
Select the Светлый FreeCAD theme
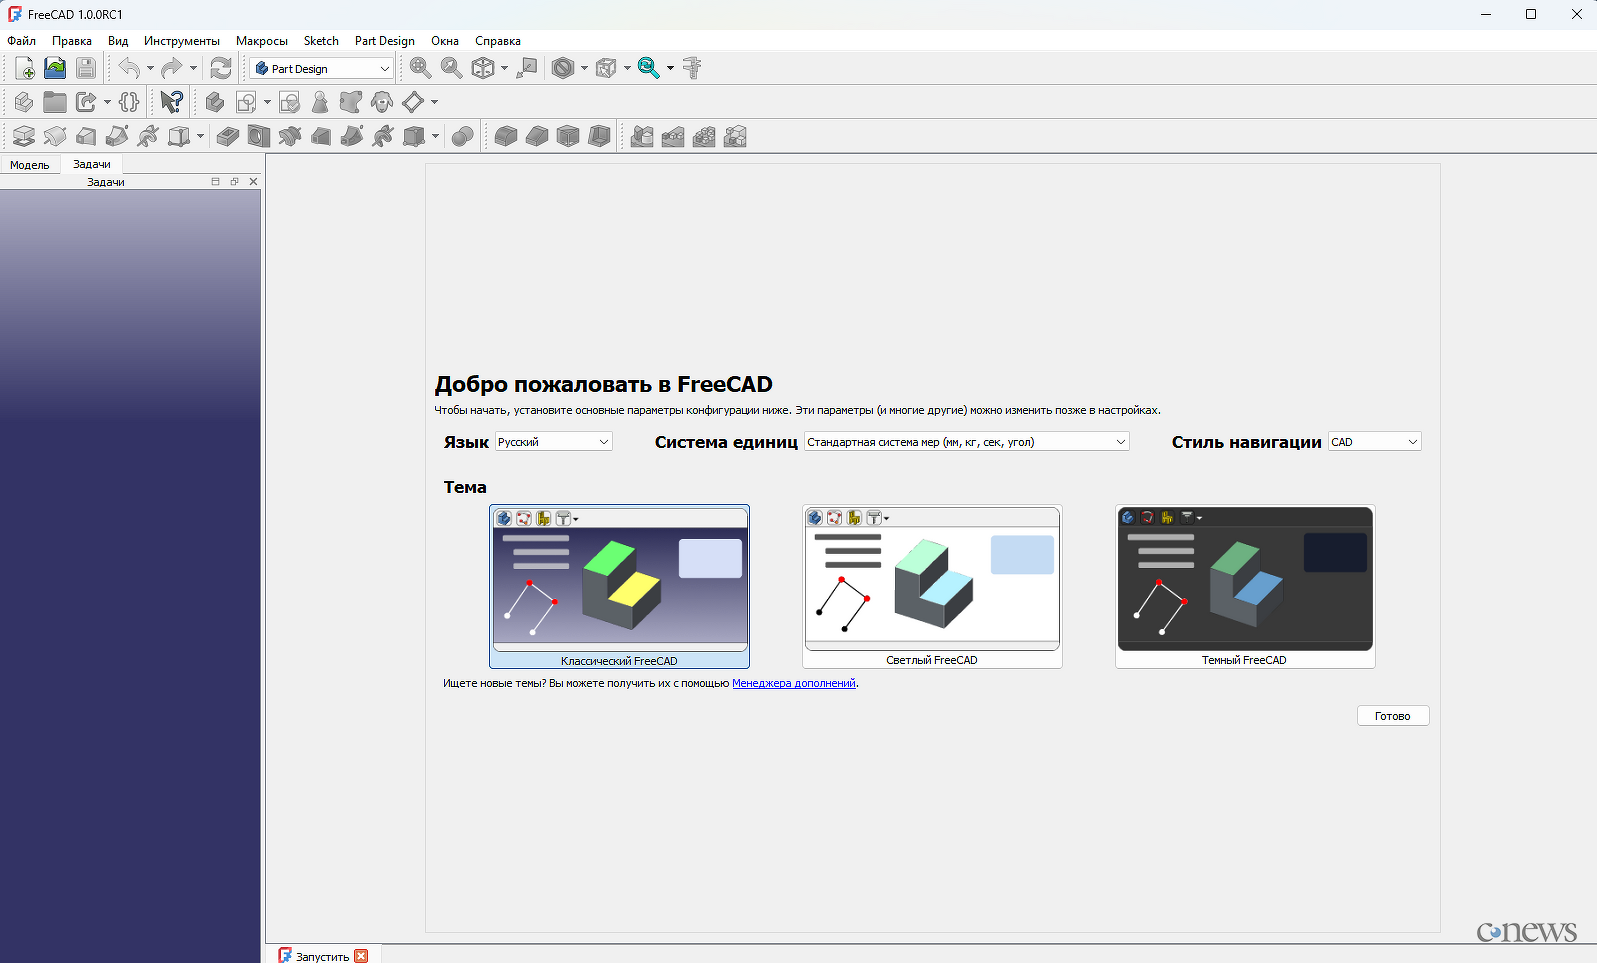click(x=932, y=586)
